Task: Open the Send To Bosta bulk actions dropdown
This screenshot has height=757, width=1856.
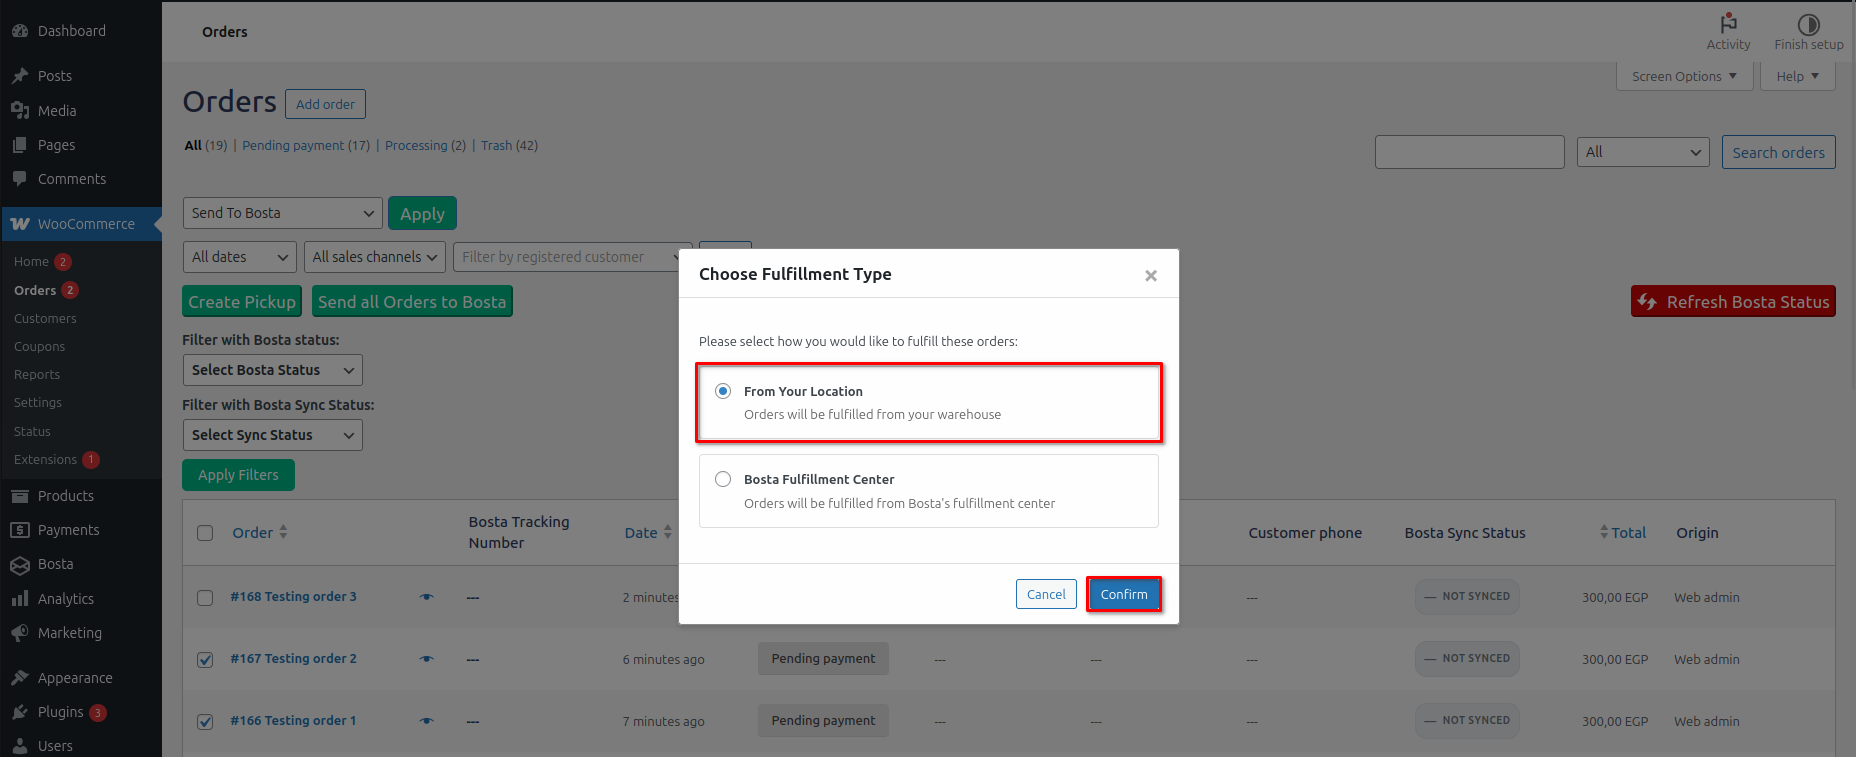Action: (x=283, y=213)
